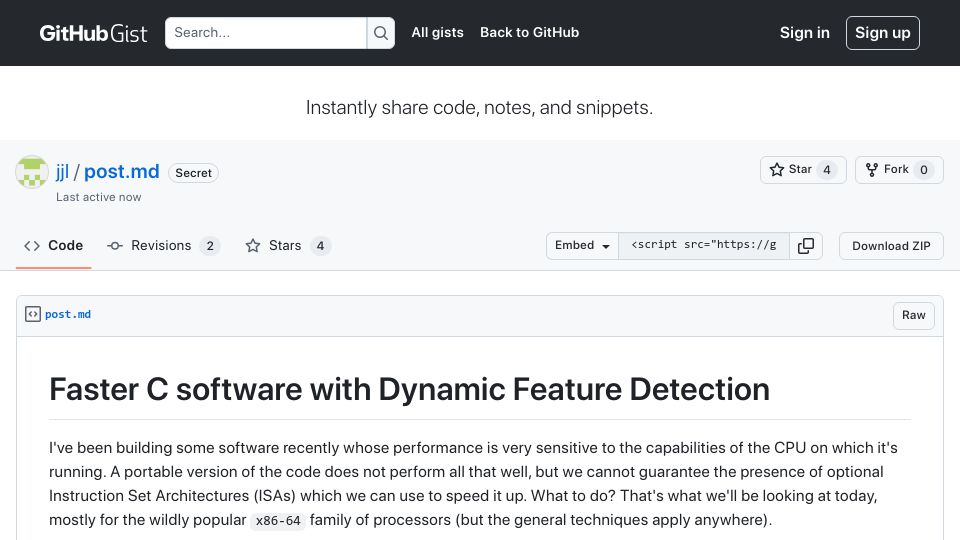
Task: Open the post.md file header link
Action: [68, 314]
